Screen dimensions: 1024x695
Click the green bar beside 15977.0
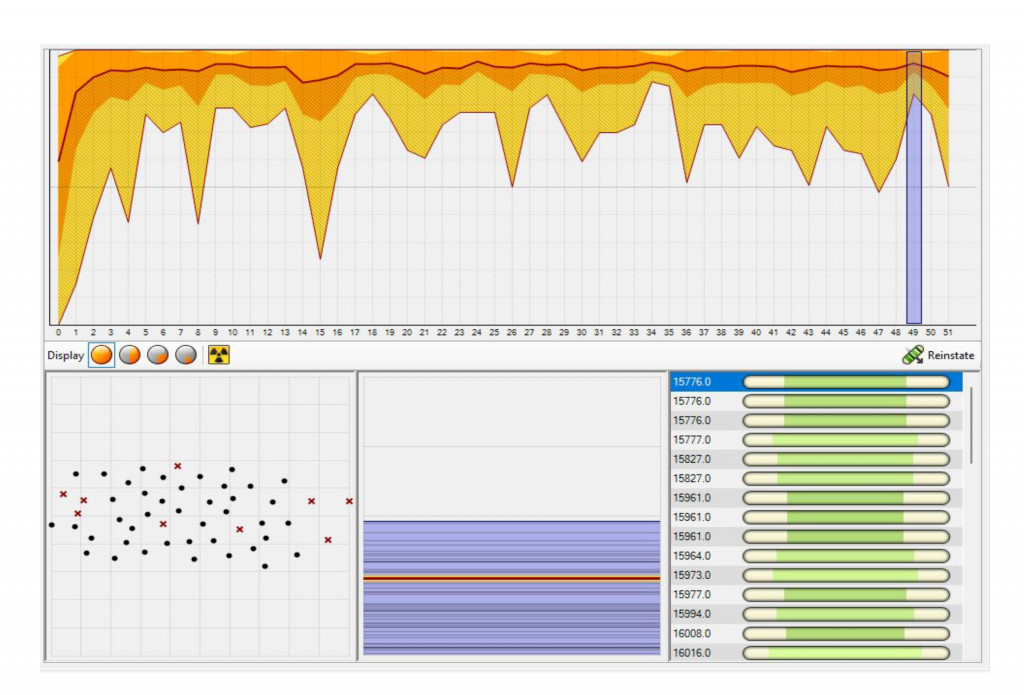[845, 595]
